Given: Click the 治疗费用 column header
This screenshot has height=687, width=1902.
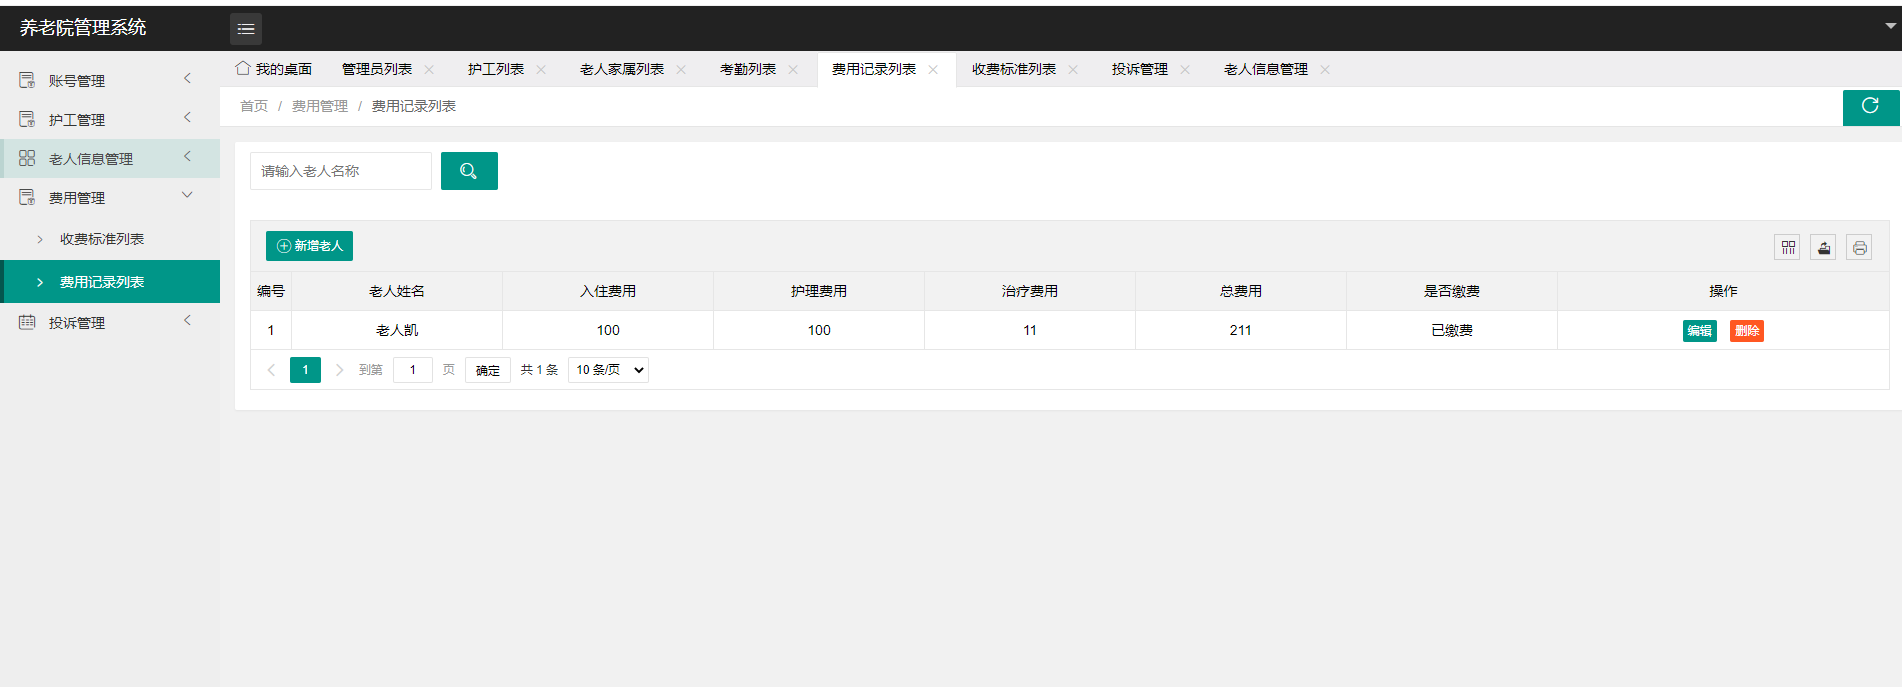Looking at the screenshot, I should point(1030,291).
